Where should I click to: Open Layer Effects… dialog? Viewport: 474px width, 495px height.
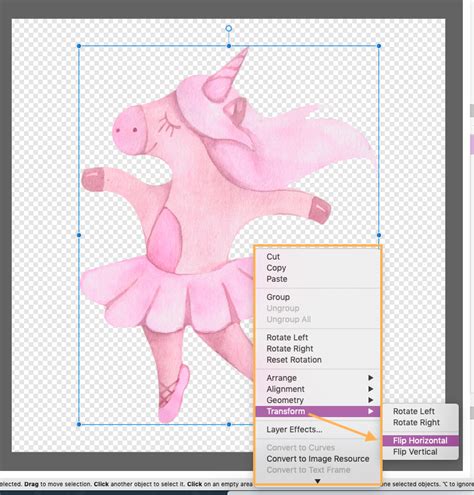tap(318, 429)
